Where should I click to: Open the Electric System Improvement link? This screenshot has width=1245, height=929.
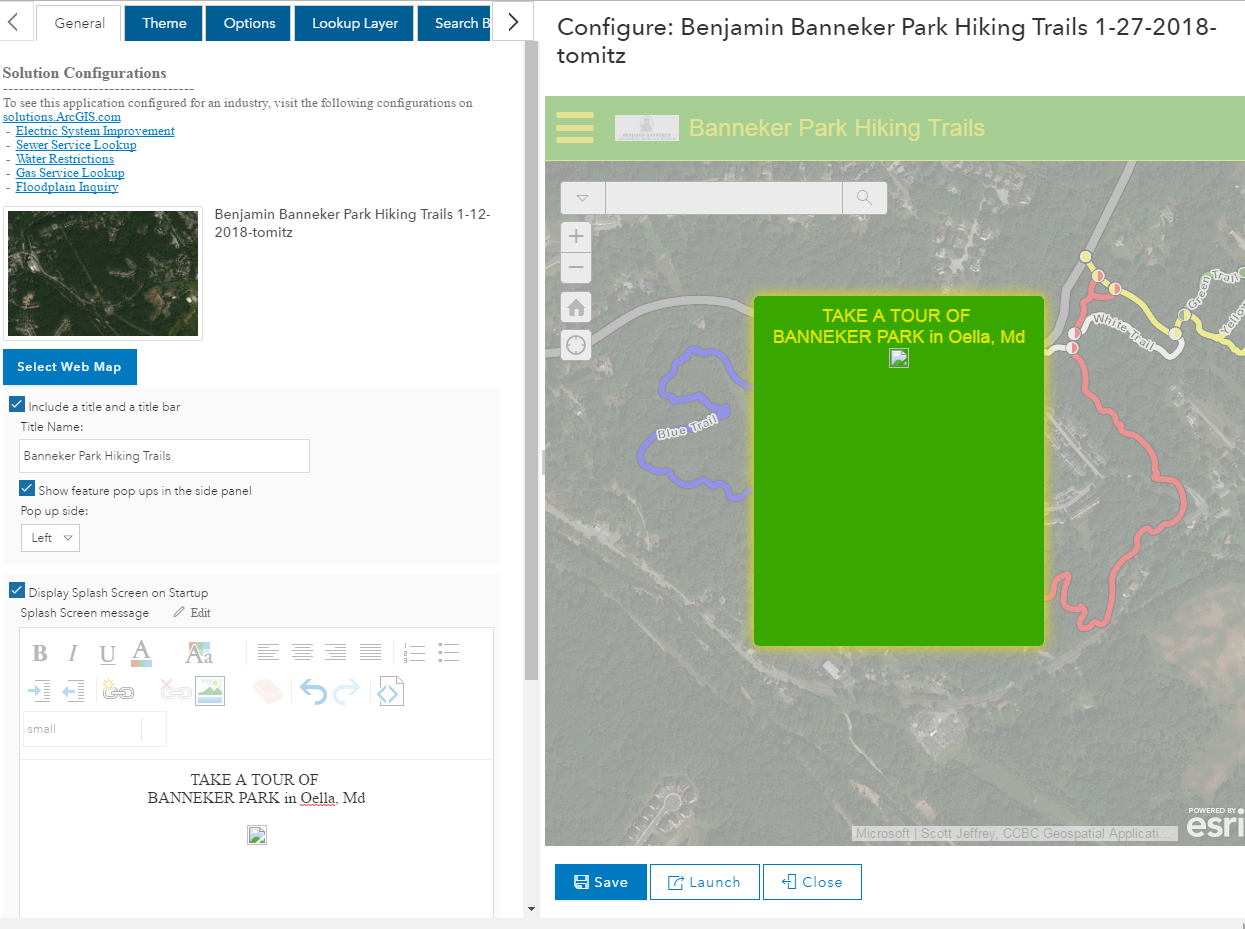[x=95, y=131]
